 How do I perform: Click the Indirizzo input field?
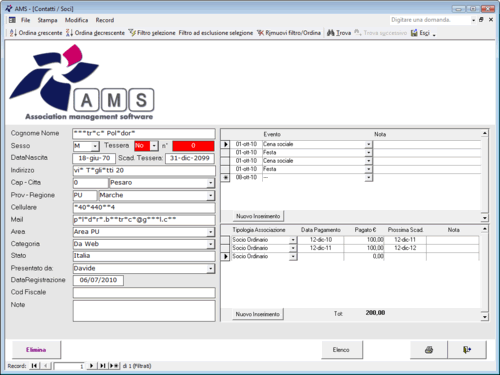pyautogui.click(x=144, y=170)
